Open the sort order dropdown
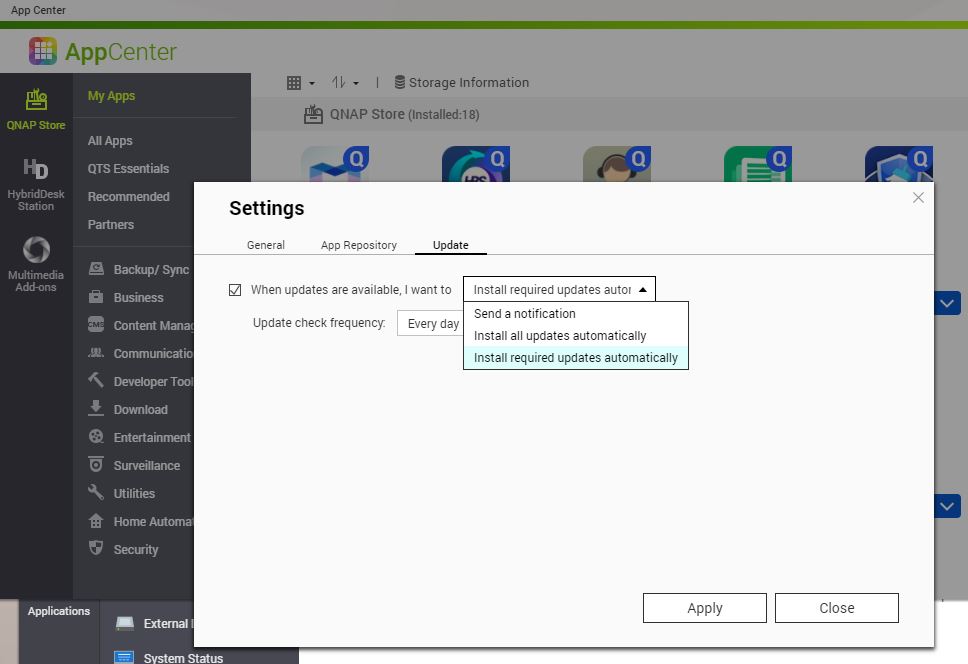Screen dimensions: 968x664 point(345,83)
